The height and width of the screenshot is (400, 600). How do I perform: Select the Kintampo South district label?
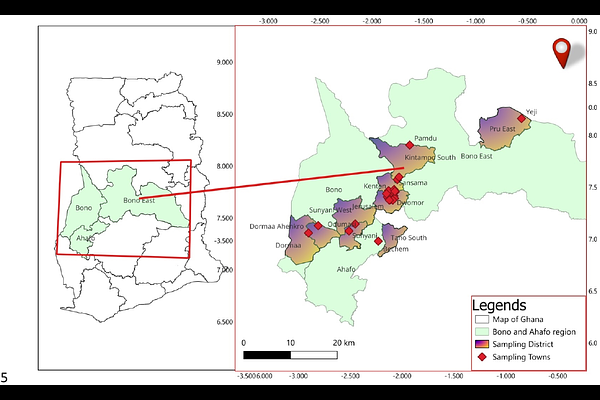[x=430, y=157]
